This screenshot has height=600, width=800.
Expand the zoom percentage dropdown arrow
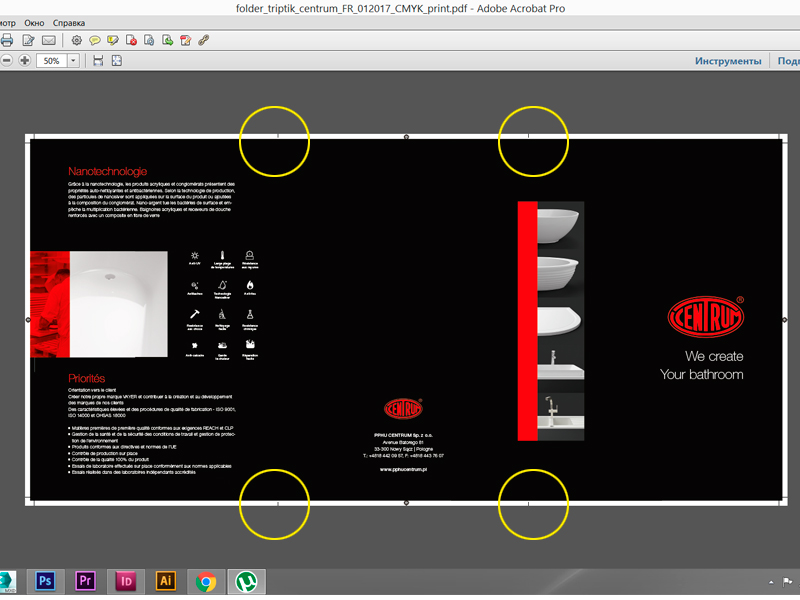click(73, 61)
